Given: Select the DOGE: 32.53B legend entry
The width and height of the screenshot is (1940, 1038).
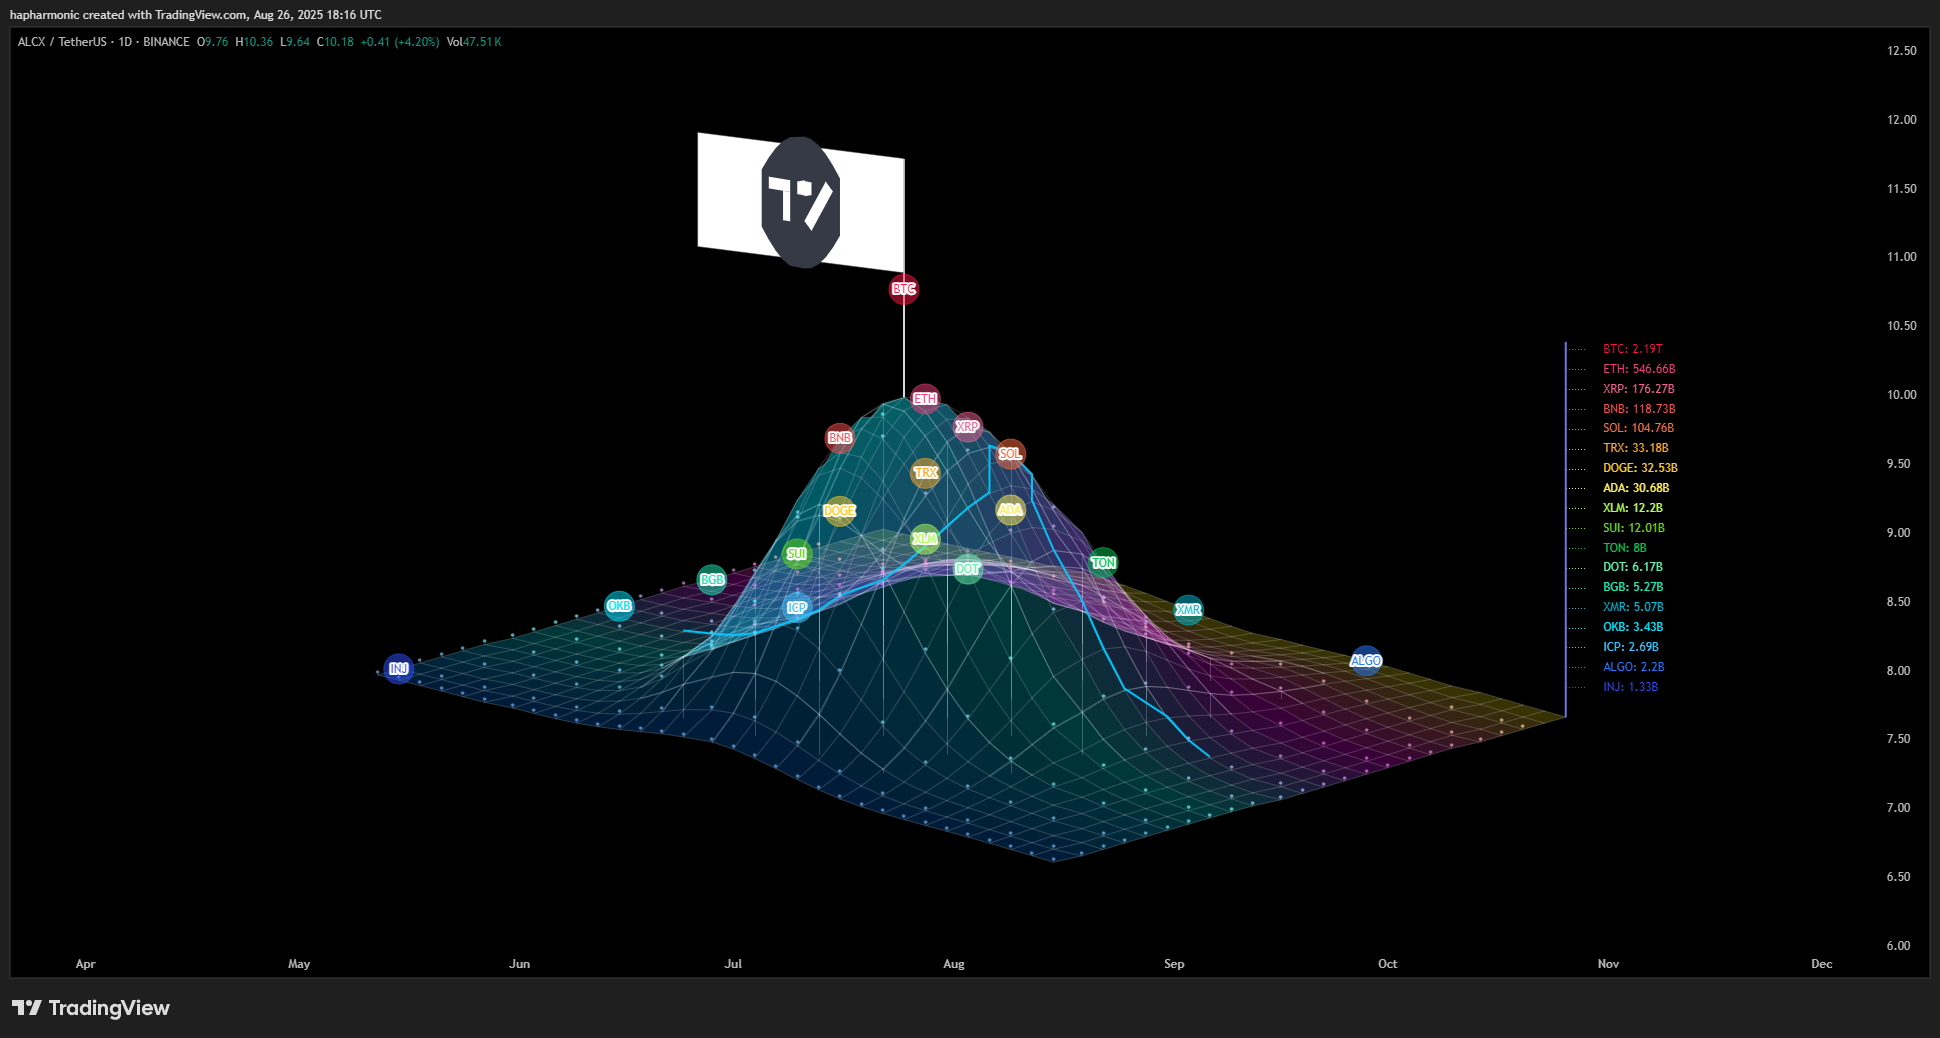Looking at the screenshot, I should [1640, 468].
